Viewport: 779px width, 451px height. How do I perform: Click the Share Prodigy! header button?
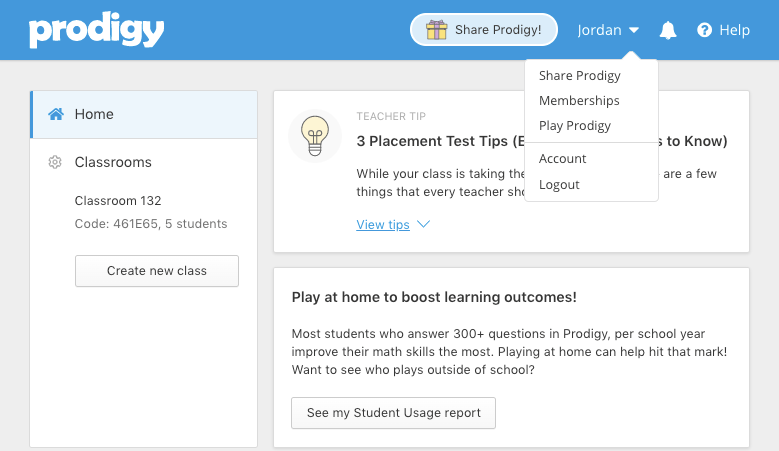point(484,30)
